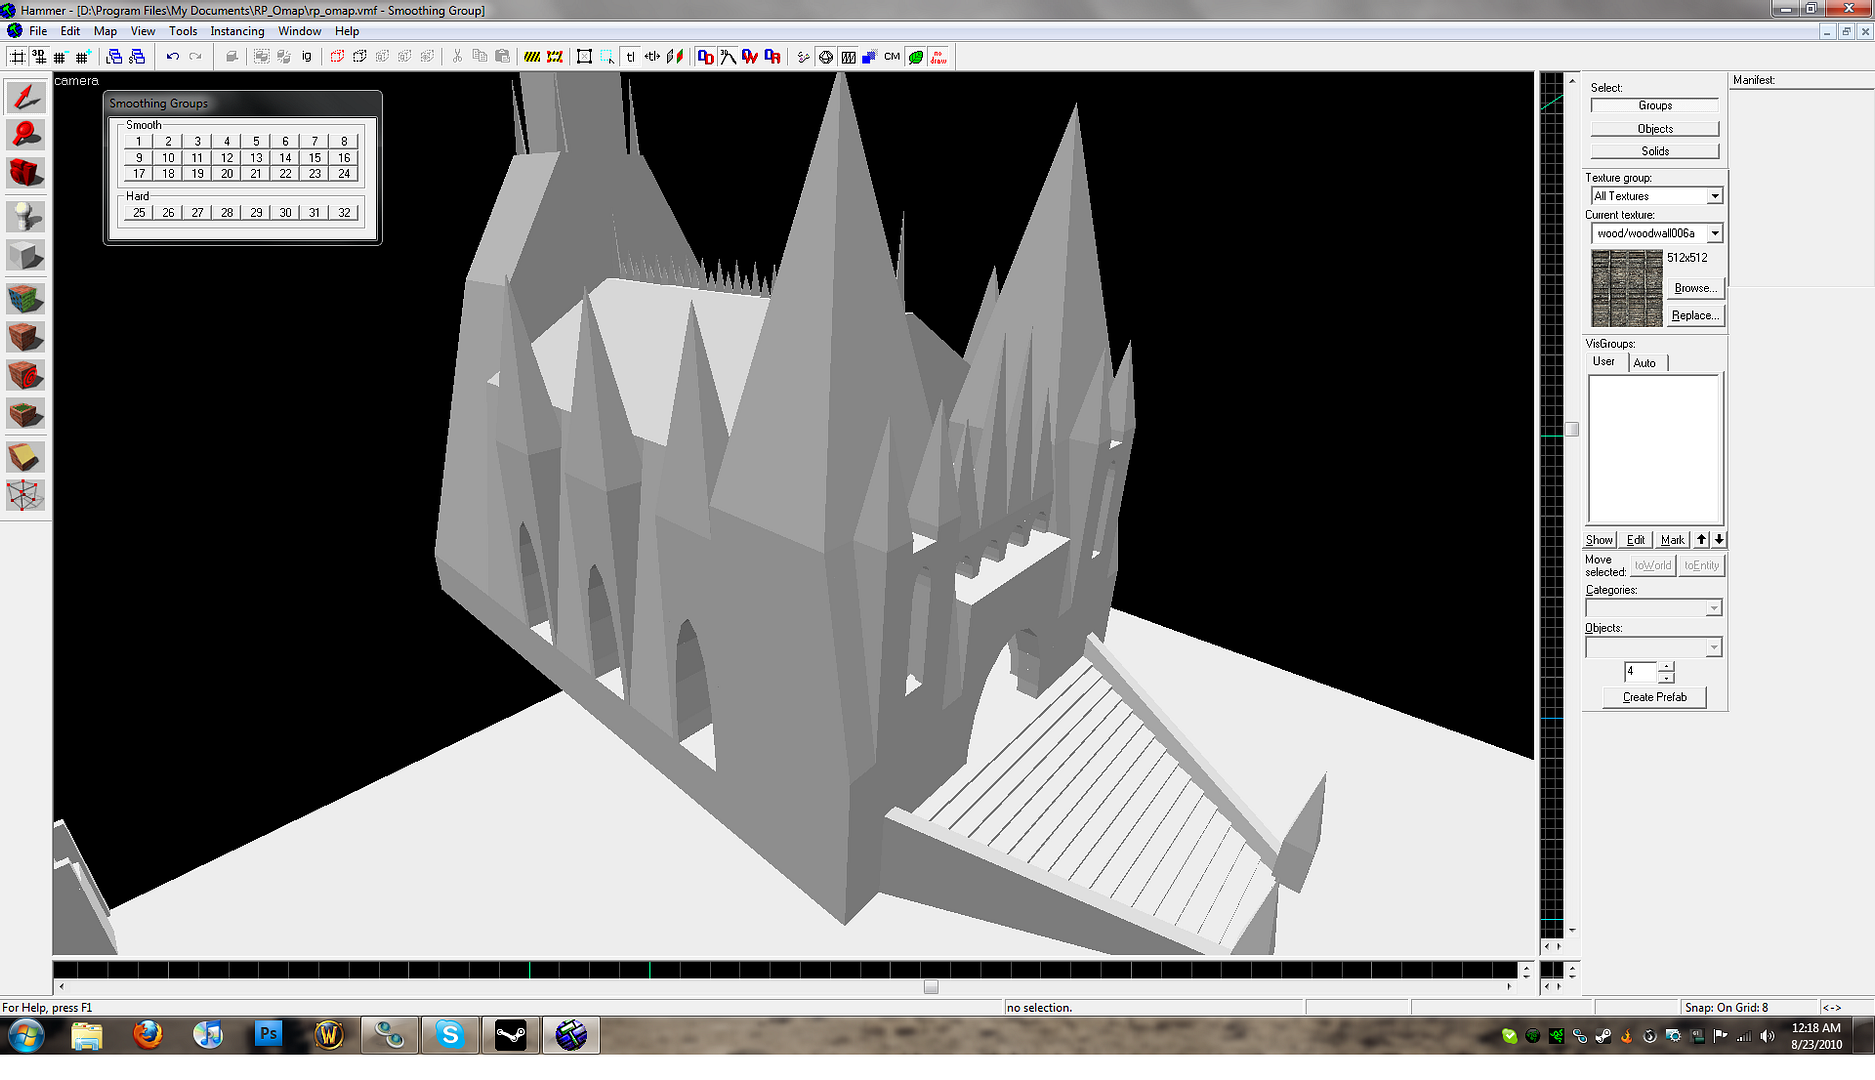Click Hard group button 25

click(x=139, y=213)
